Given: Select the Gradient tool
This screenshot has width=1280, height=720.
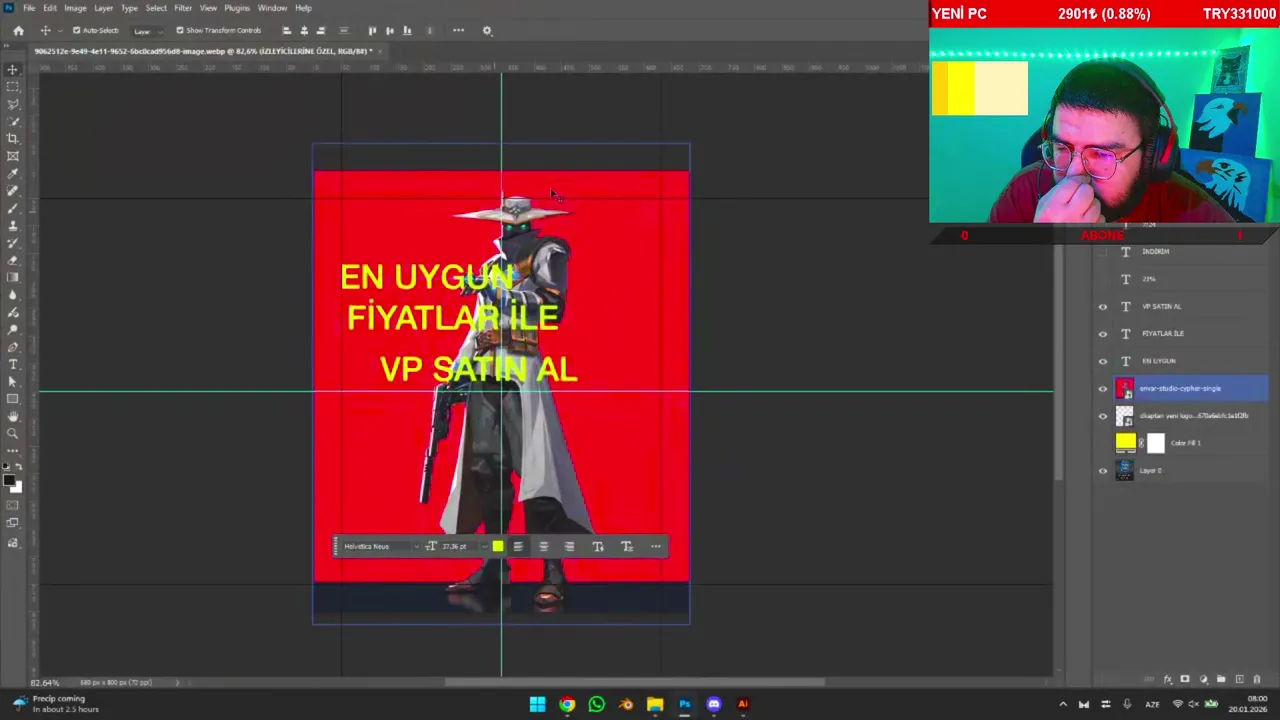Looking at the screenshot, I should [13, 277].
